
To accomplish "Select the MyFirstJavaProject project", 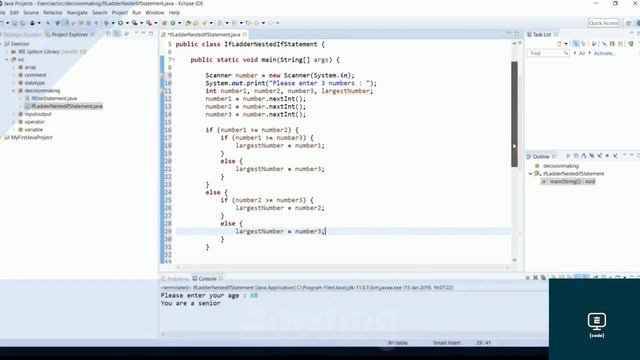I will pyautogui.click(x=31, y=138).
